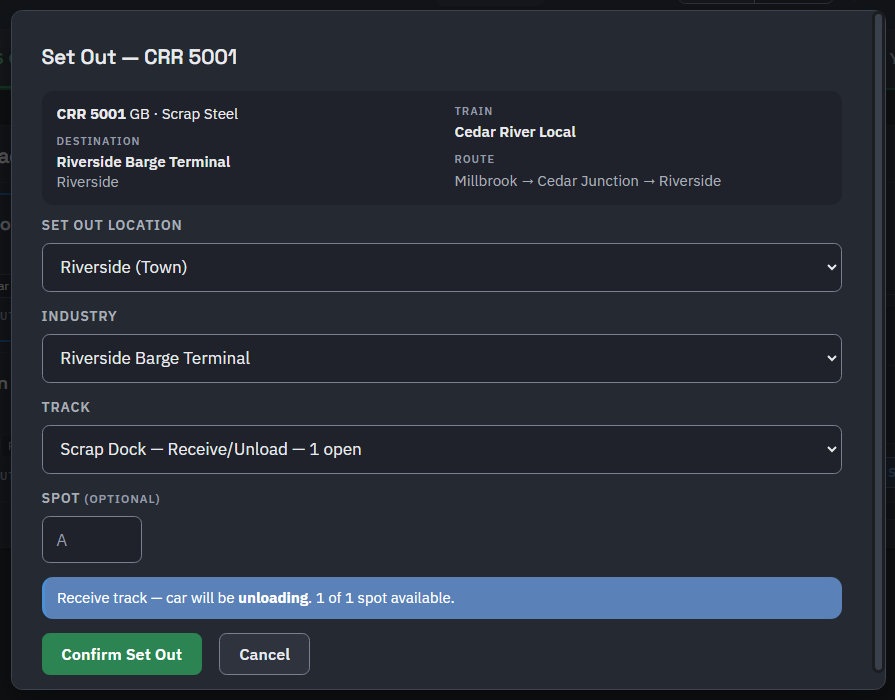This screenshot has height=700, width=895.
Task: Open the Industry dropdown
Action: click(441, 359)
